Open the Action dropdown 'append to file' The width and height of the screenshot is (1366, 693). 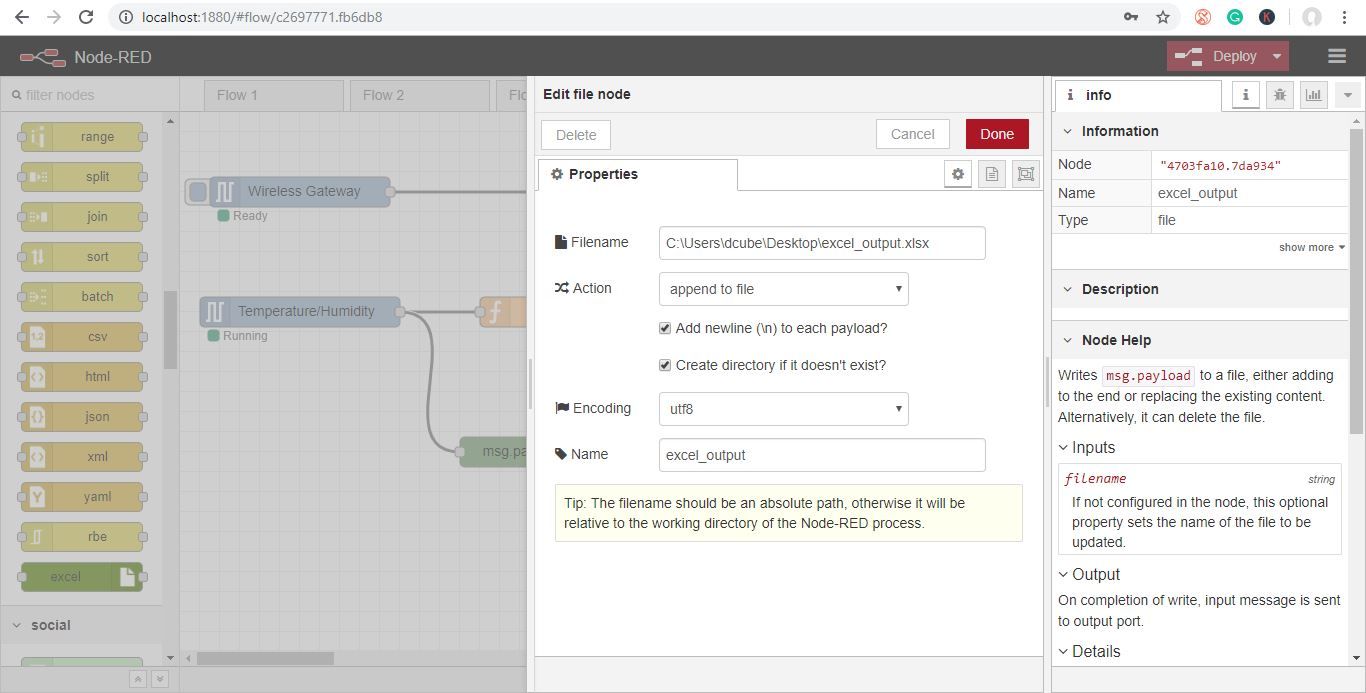tap(784, 289)
